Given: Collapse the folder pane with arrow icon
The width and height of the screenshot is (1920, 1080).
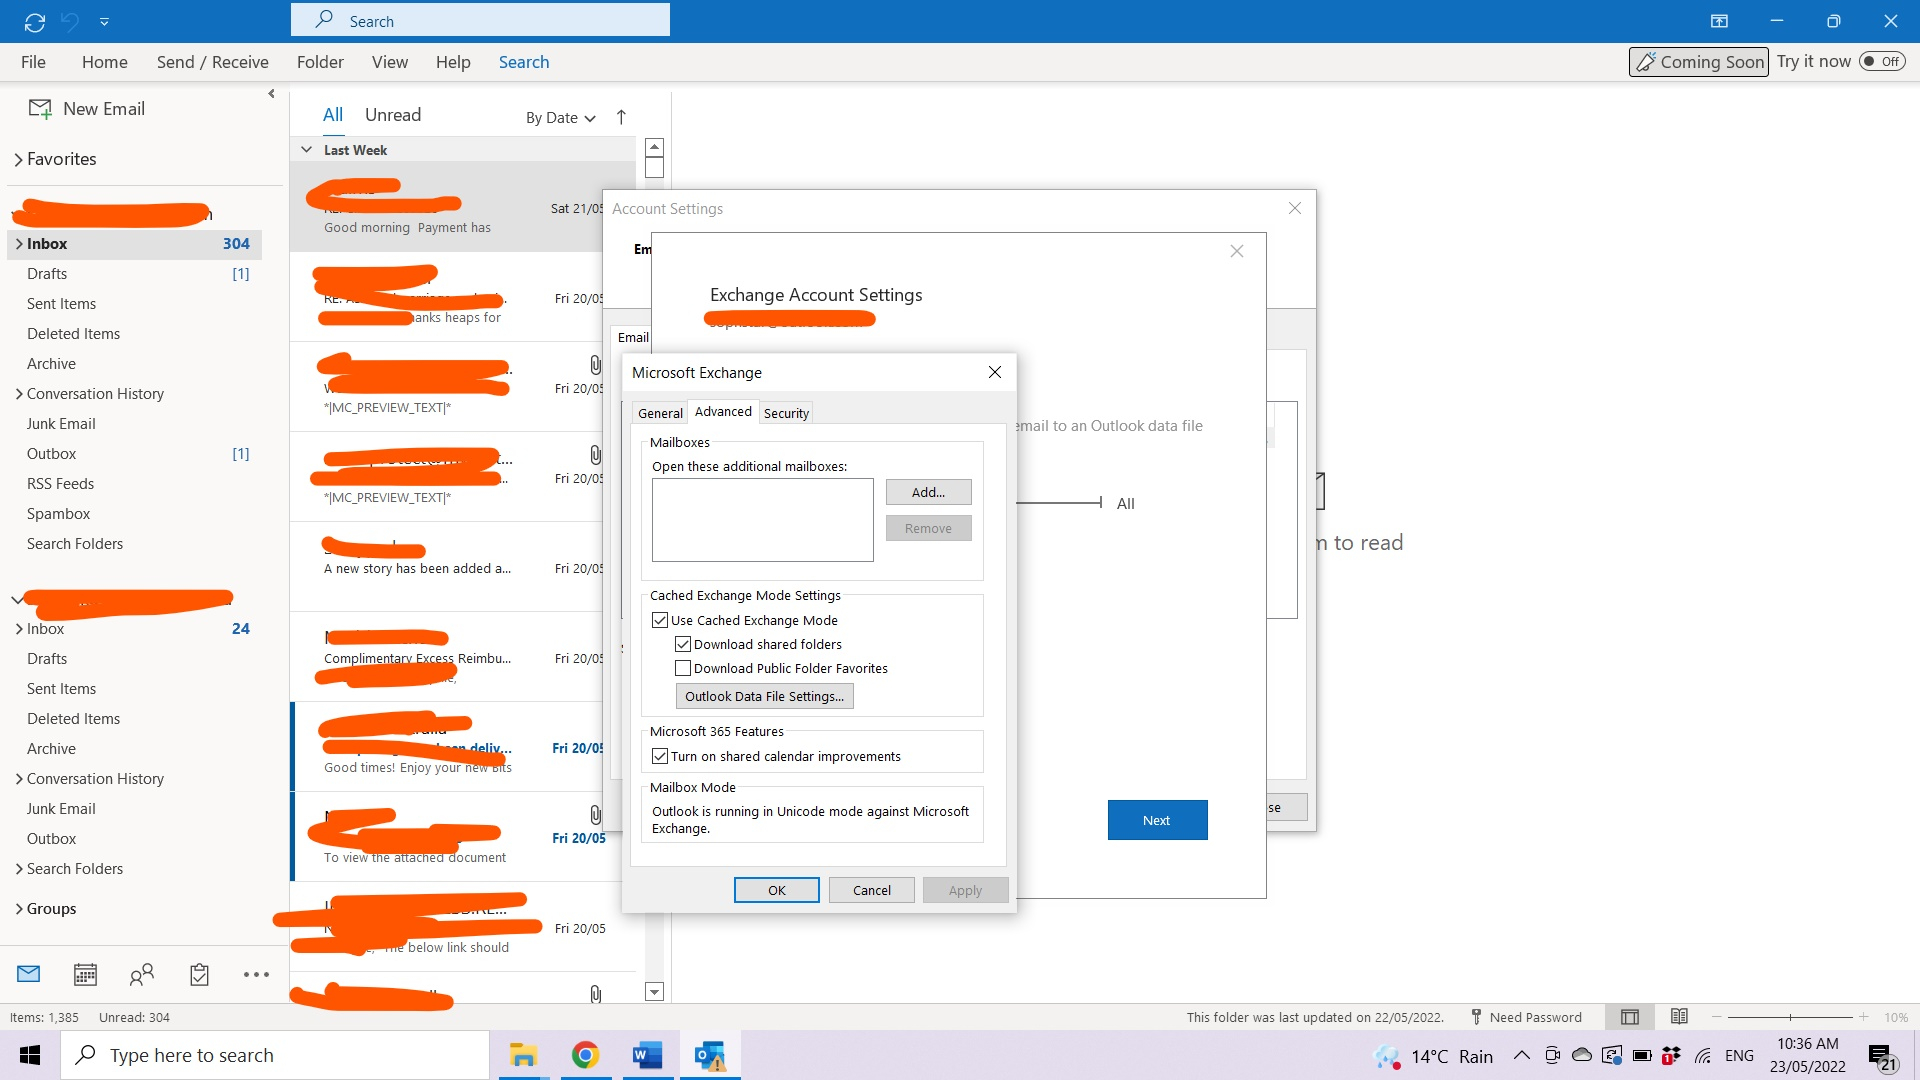Looking at the screenshot, I should (271, 94).
